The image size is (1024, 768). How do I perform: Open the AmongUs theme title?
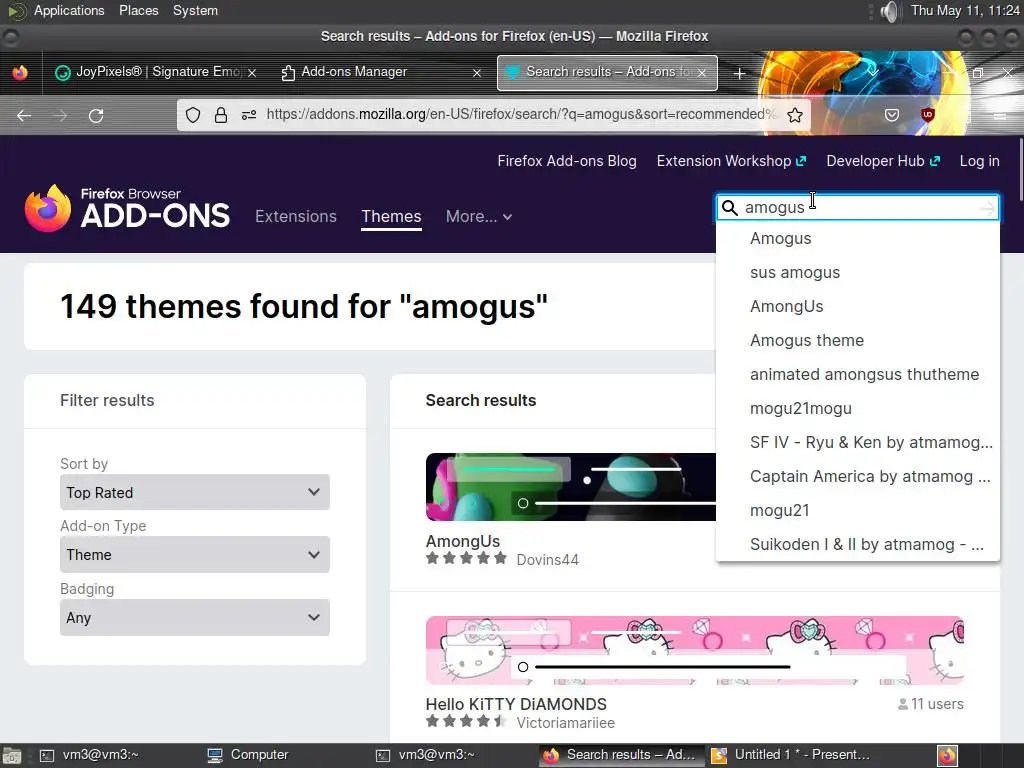click(462, 541)
